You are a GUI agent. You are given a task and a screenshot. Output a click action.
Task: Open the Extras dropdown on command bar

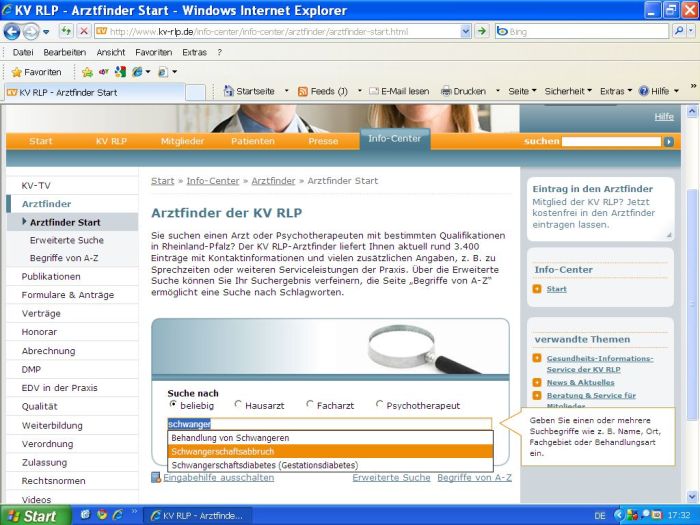[616, 91]
